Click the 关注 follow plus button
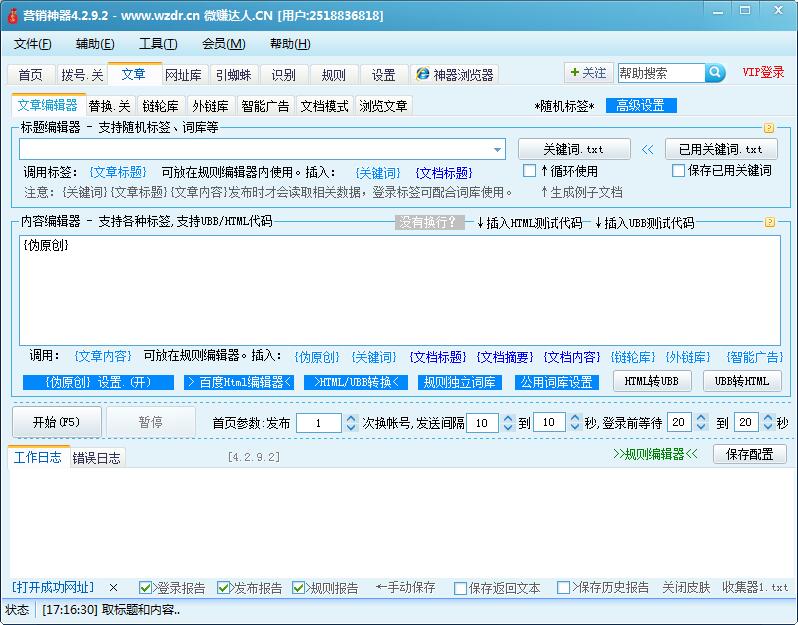The height and width of the screenshot is (625, 798). (587, 73)
